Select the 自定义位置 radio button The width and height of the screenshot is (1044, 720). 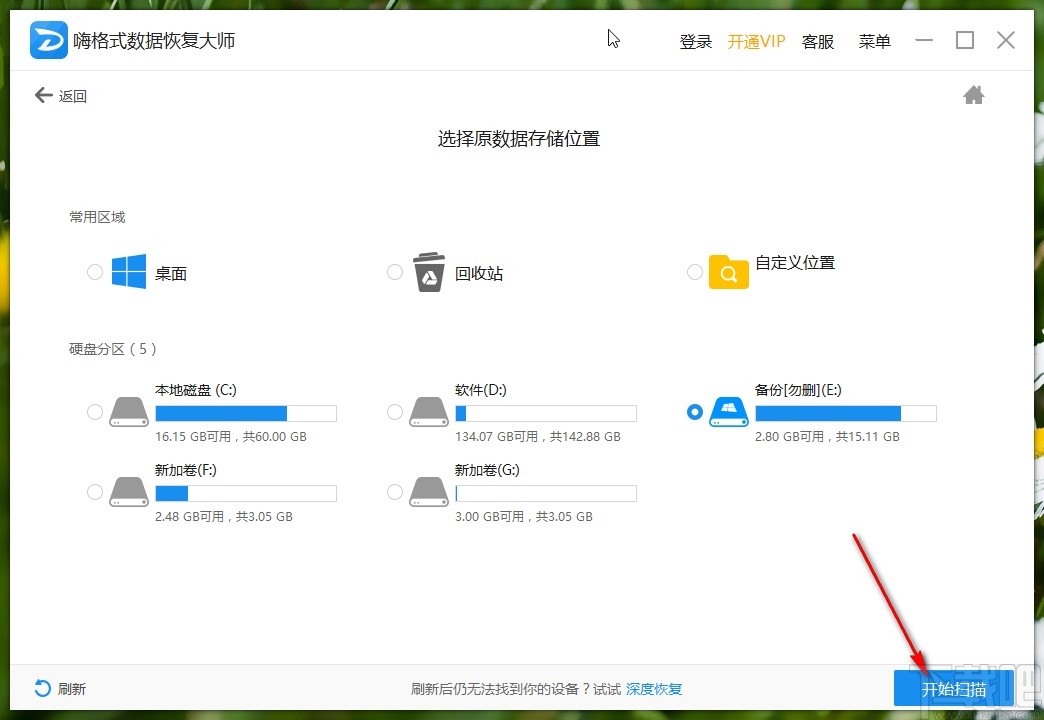(x=694, y=272)
